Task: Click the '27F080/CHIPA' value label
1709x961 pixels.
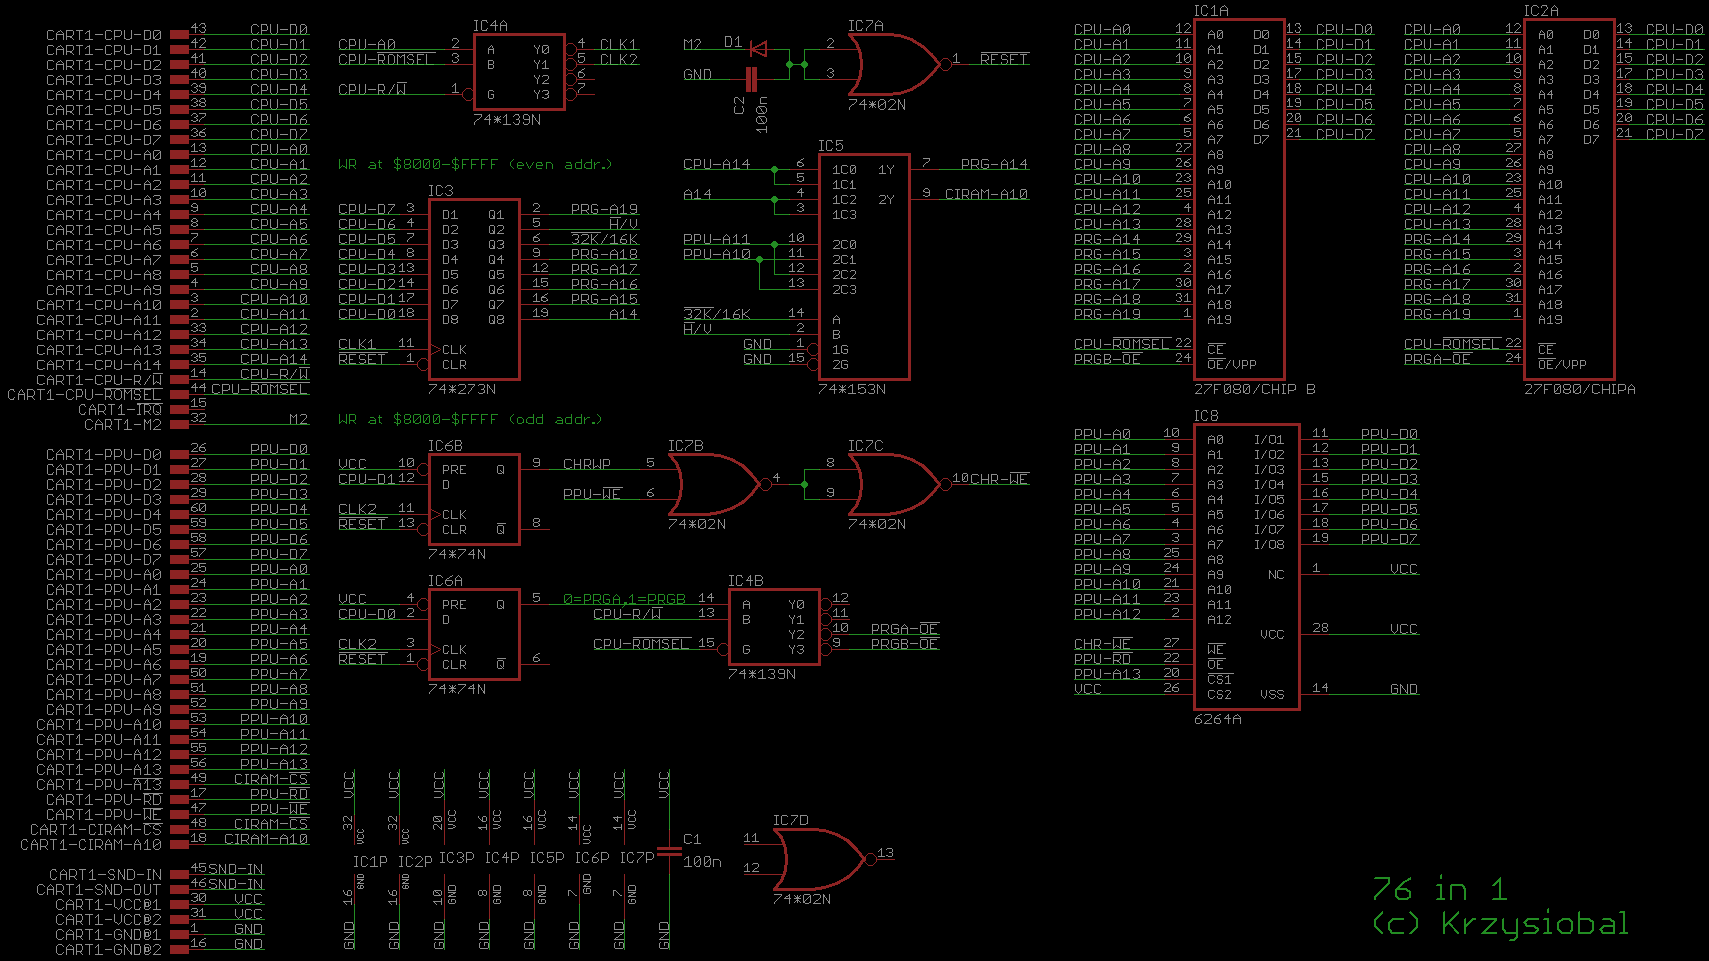Action: point(1580,389)
